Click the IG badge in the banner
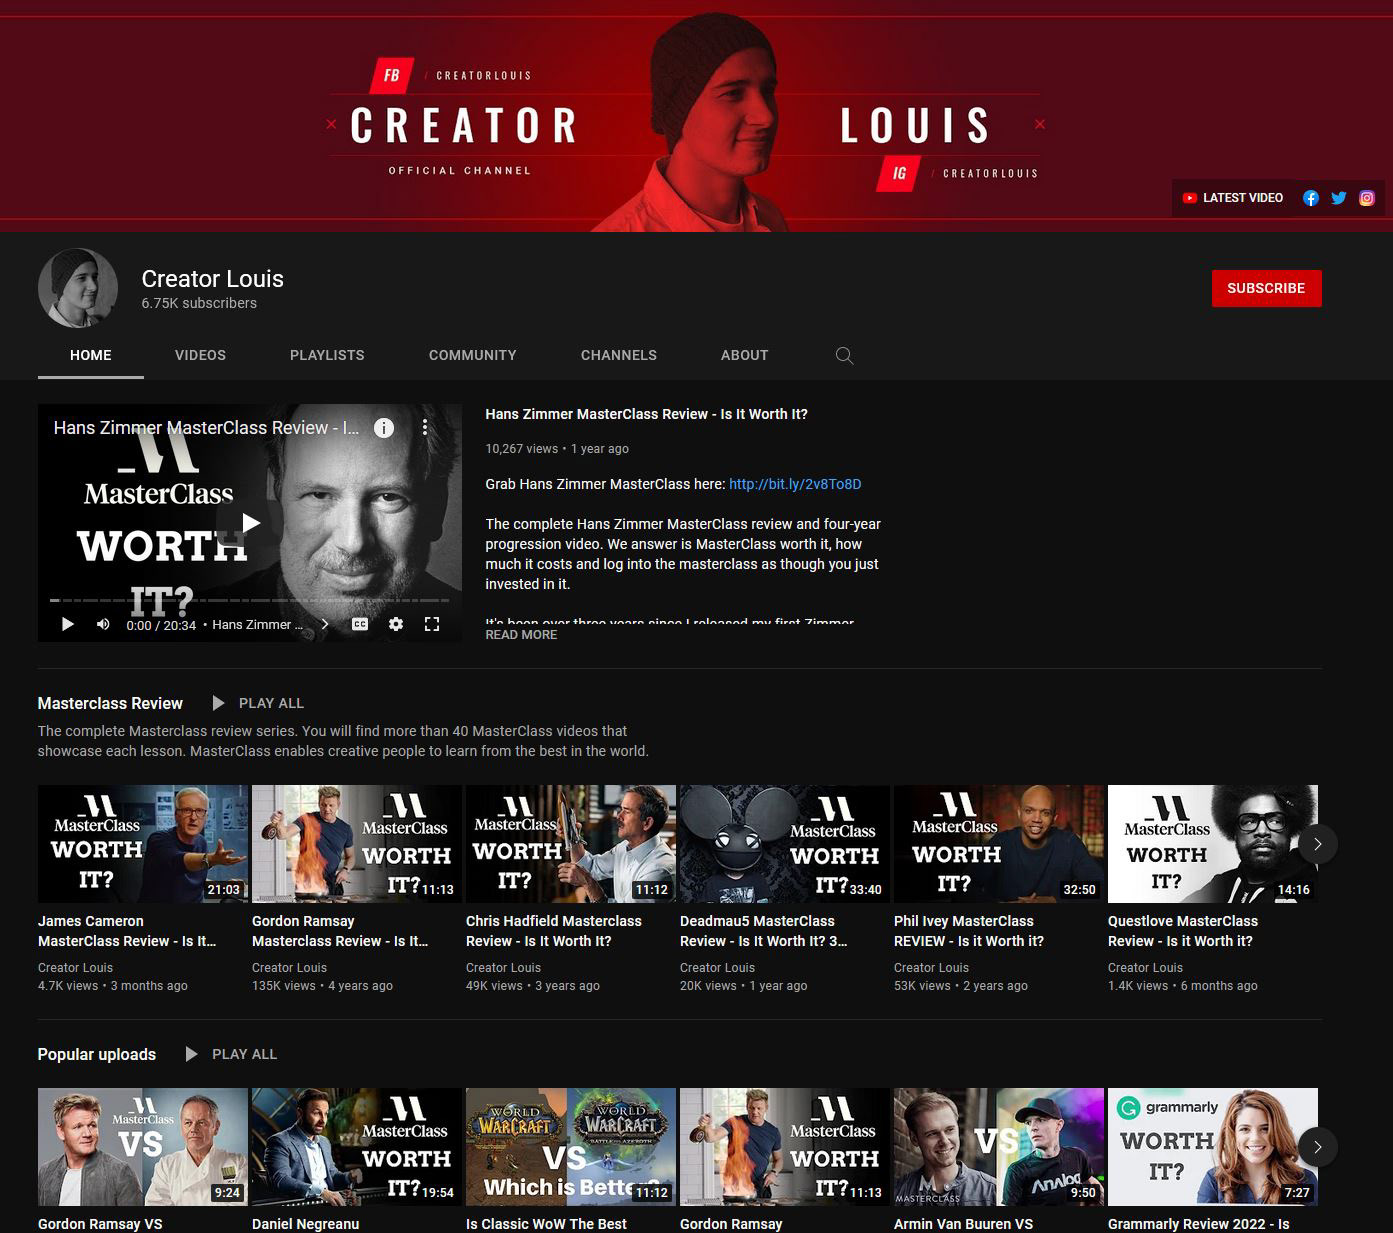Image resolution: width=1393 pixels, height=1233 pixels. point(899,173)
